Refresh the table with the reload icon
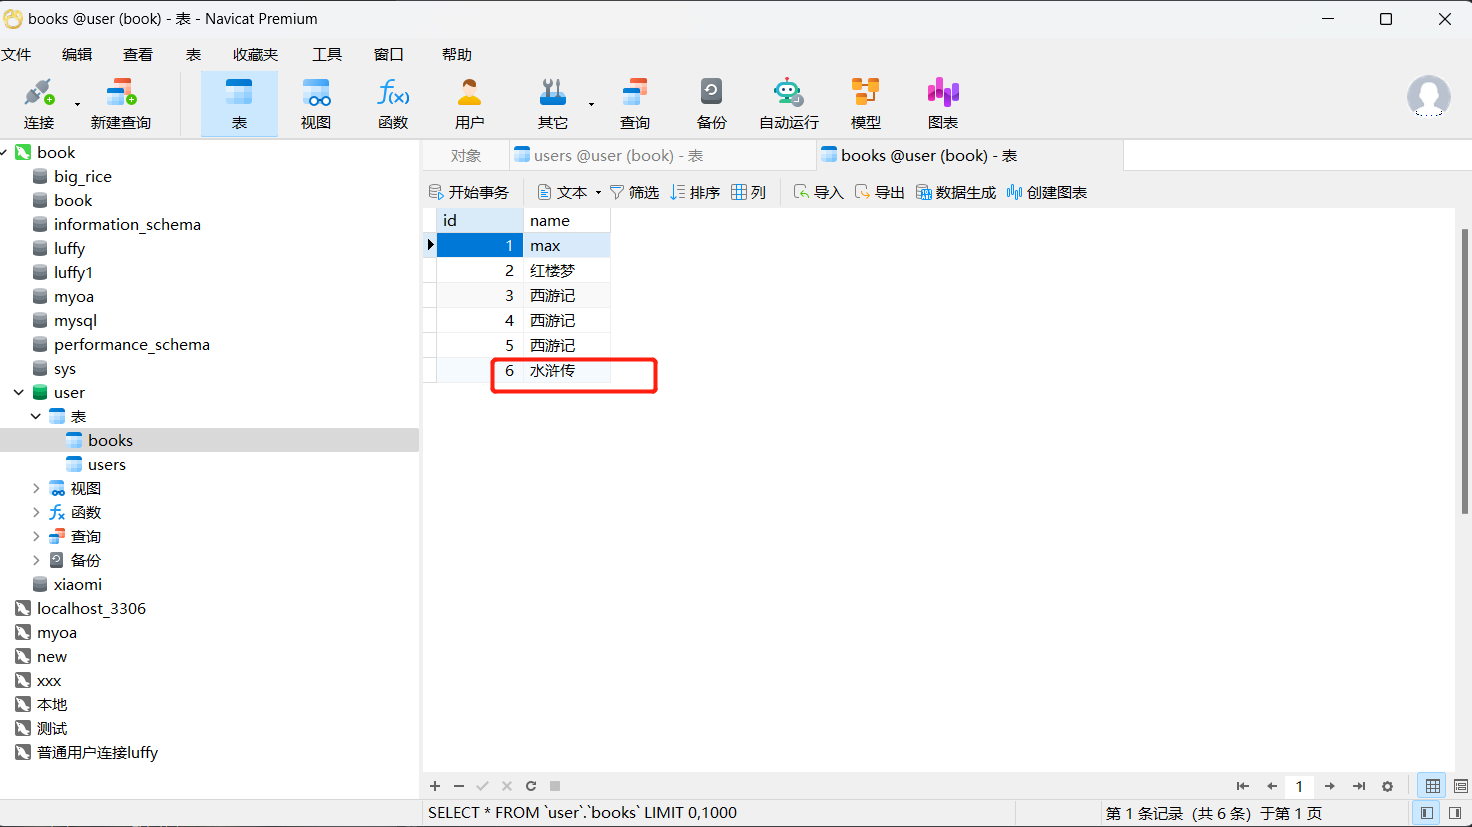This screenshot has width=1472, height=827. pyautogui.click(x=531, y=786)
